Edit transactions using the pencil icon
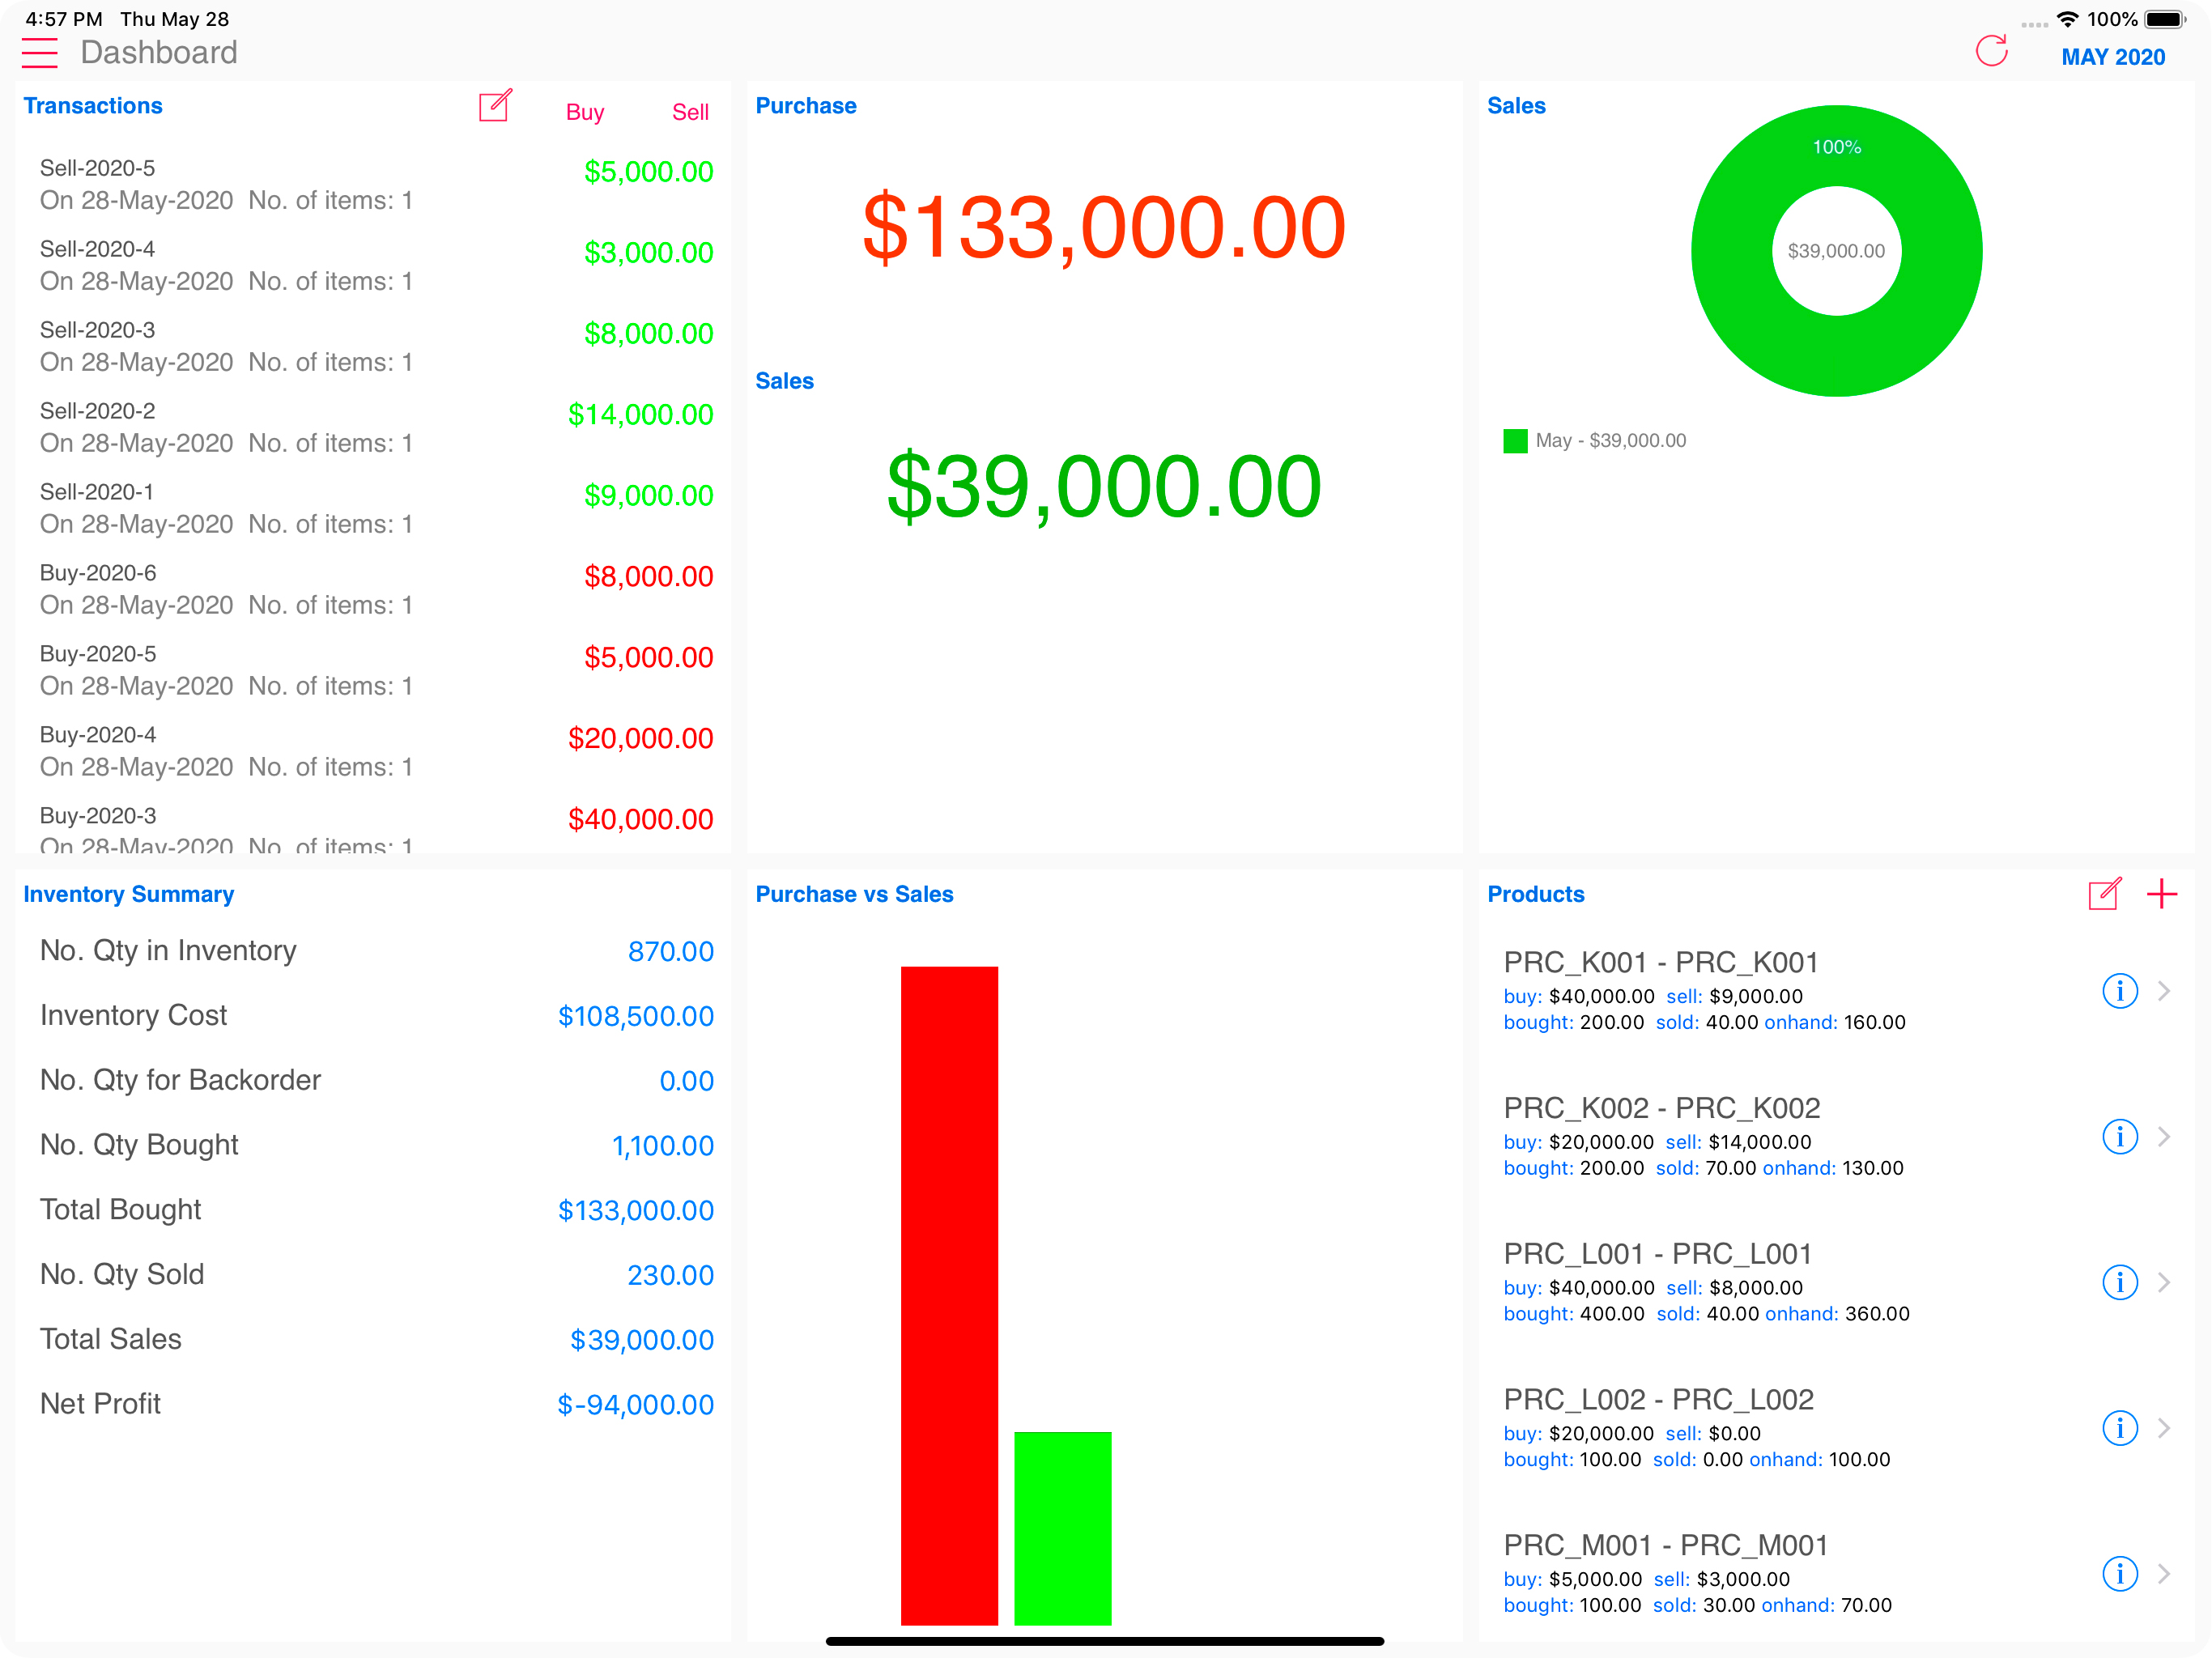 [x=495, y=106]
